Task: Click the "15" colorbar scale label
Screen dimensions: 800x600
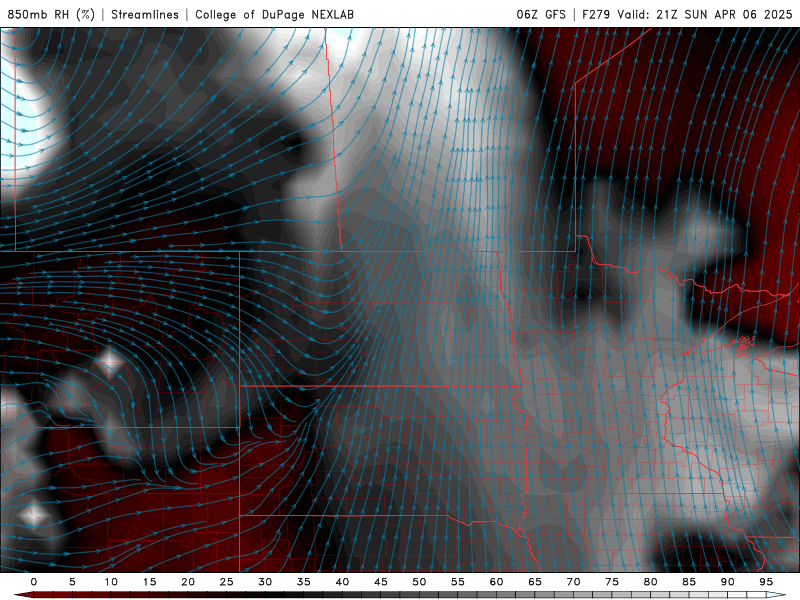Action: (x=149, y=582)
